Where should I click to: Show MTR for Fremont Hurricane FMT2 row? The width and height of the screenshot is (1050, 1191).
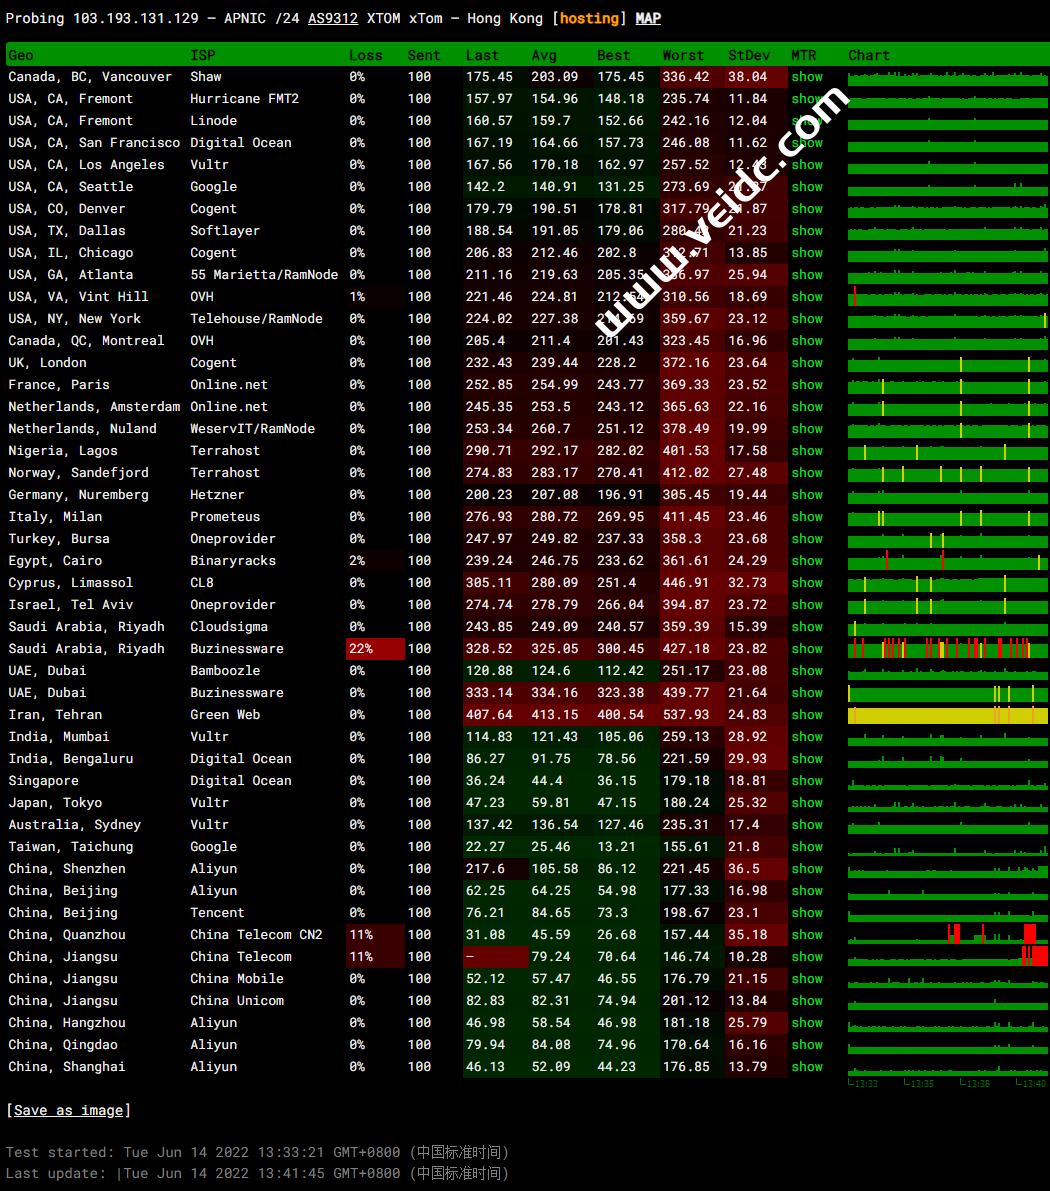(807, 99)
